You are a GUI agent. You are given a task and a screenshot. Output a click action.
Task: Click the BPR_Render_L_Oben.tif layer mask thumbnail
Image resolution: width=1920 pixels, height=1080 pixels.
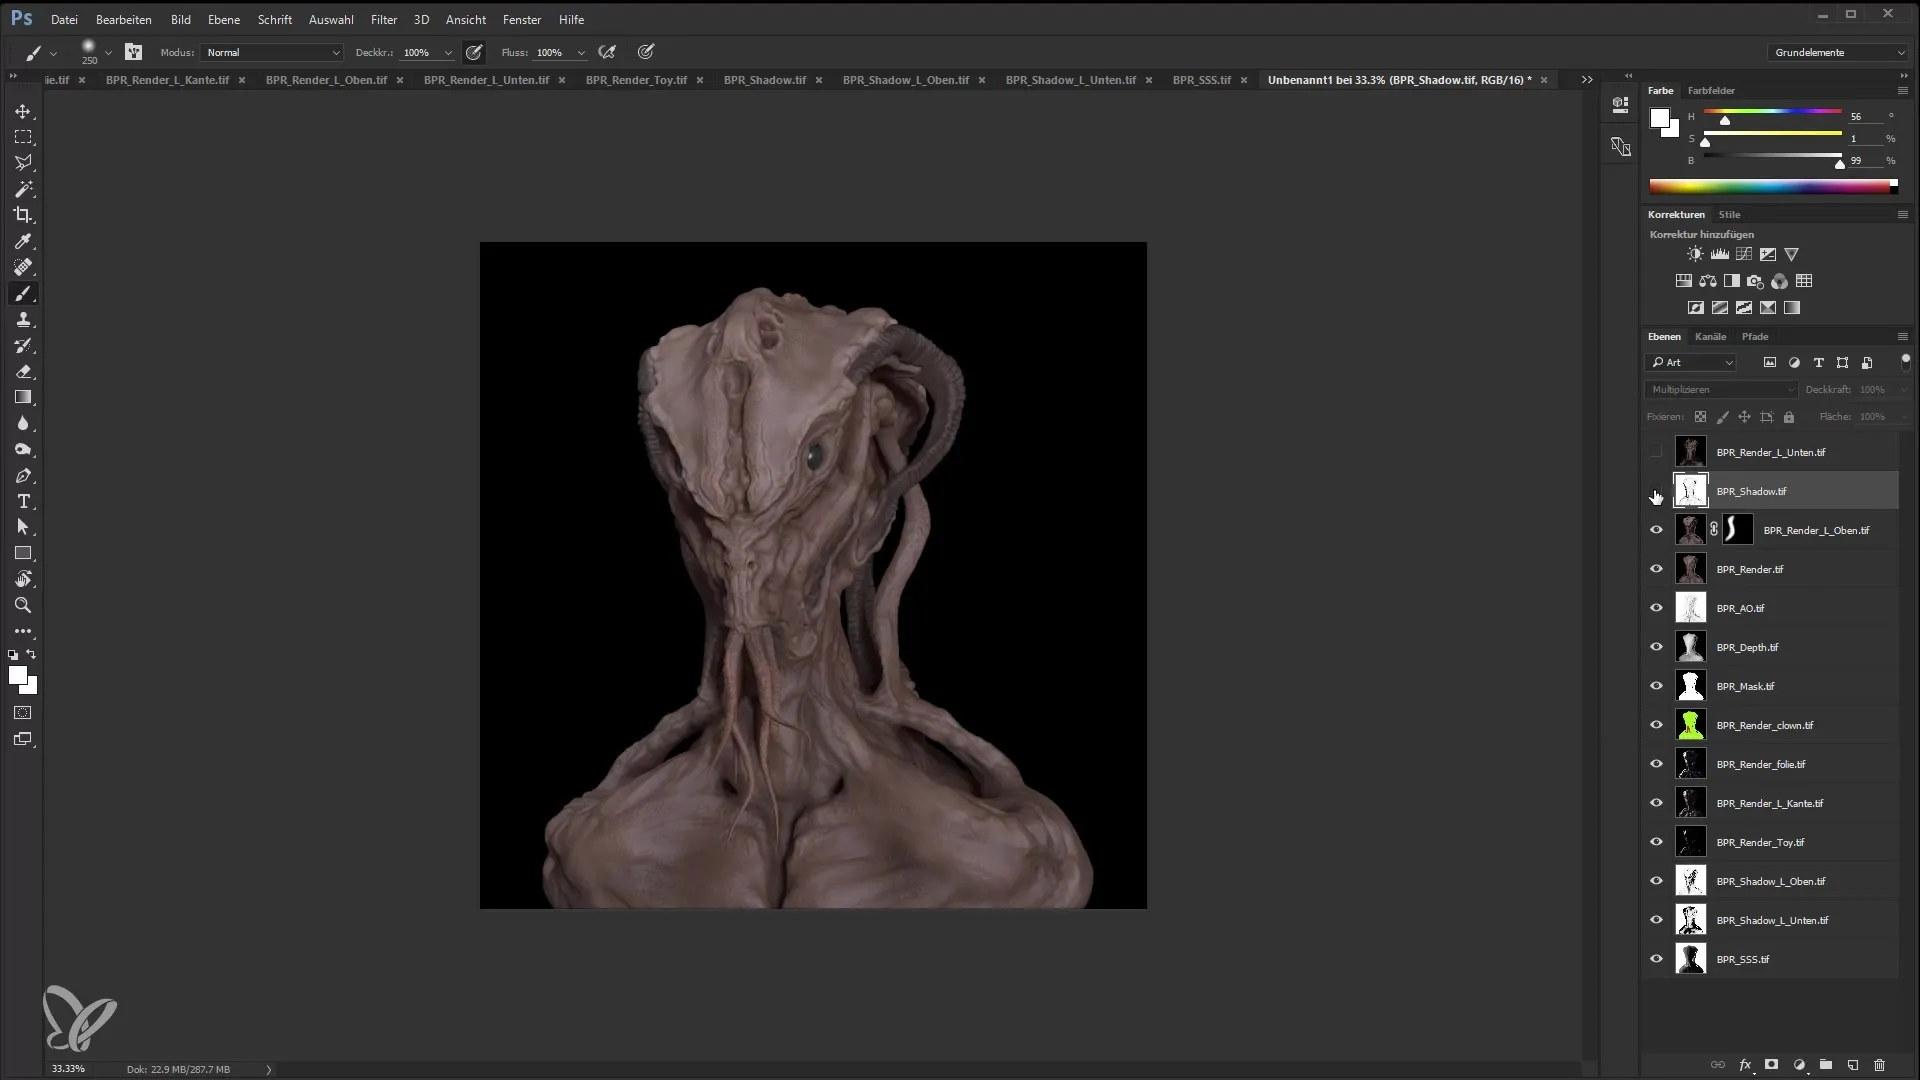tap(1738, 530)
